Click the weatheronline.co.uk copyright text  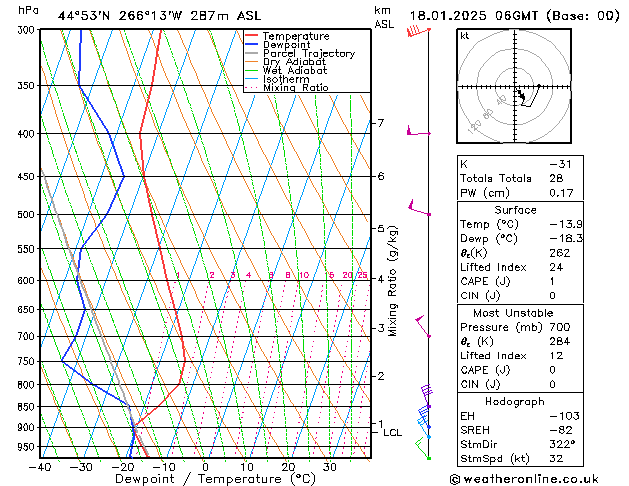point(524,479)
